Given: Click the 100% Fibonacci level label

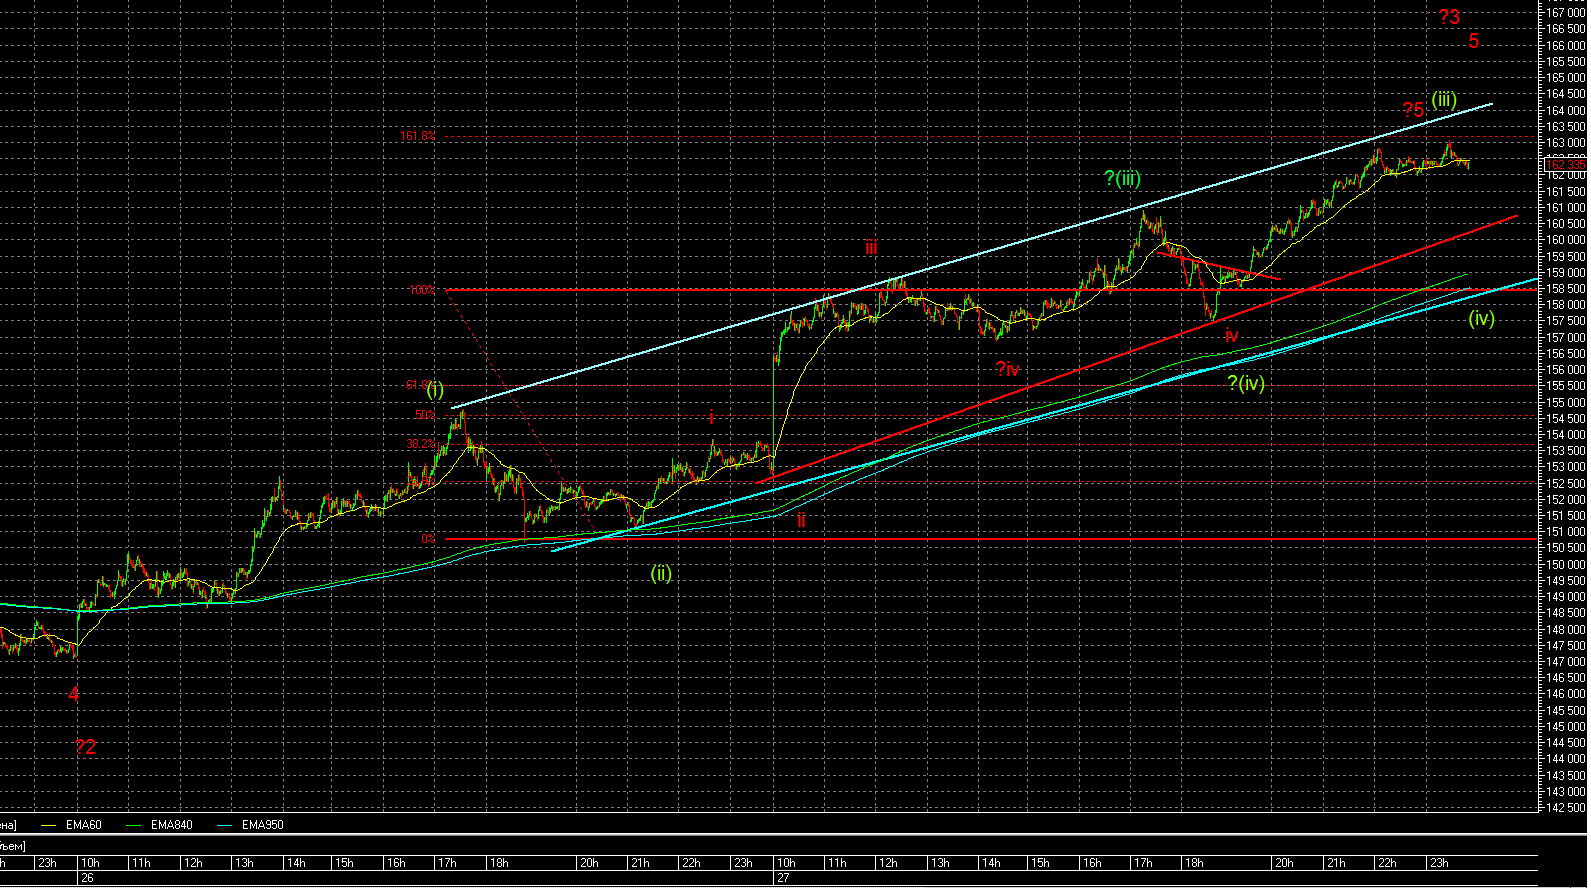Looking at the screenshot, I should pyautogui.click(x=422, y=290).
